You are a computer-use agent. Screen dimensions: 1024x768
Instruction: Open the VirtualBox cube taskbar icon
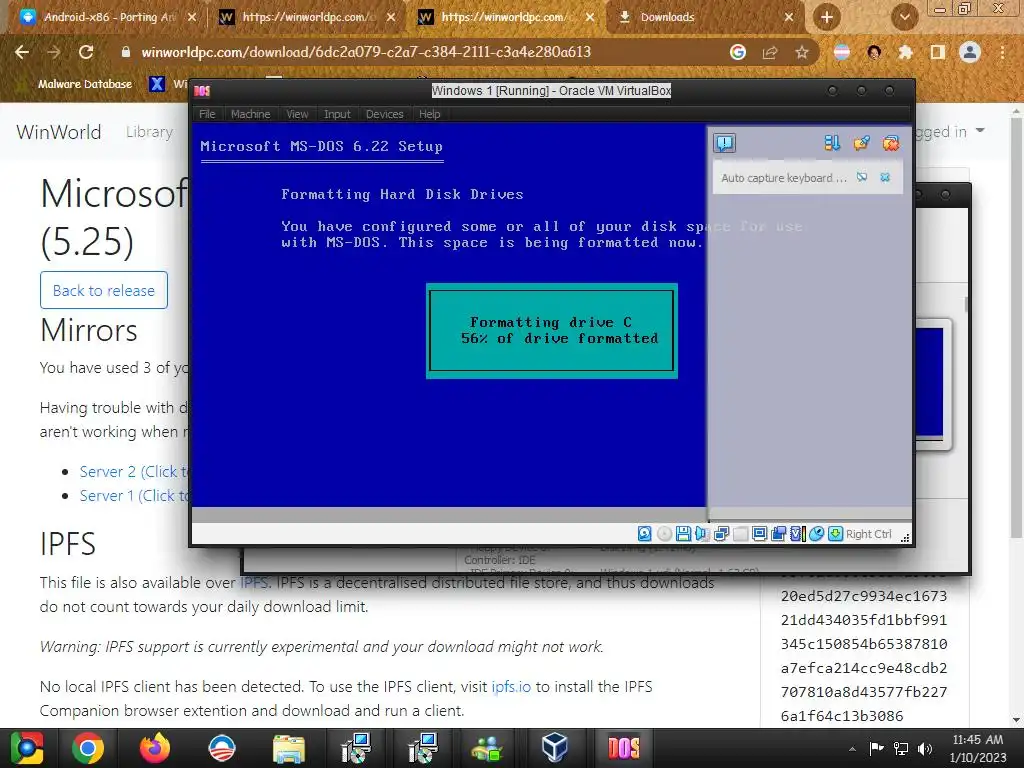pyautogui.click(x=554, y=748)
